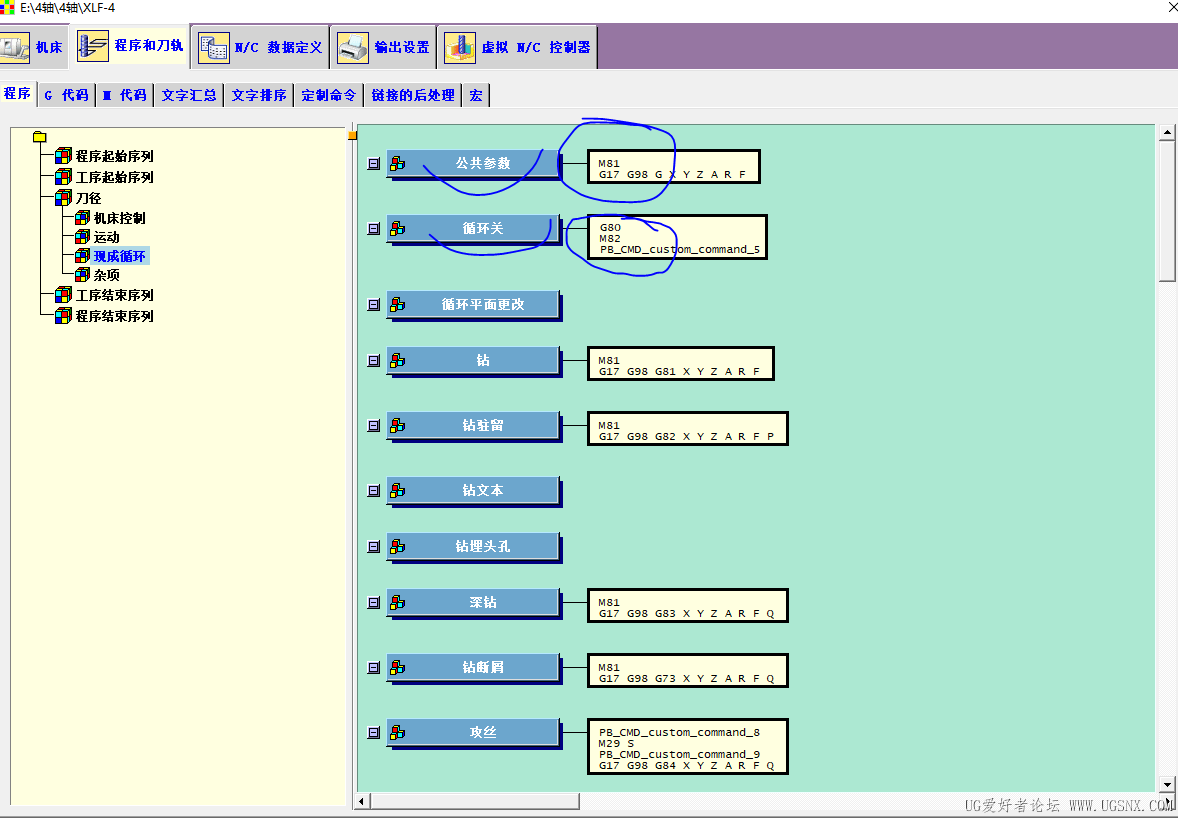Click the cube icon beside 机床控制
Screen dimensions: 1178x818
(83, 218)
